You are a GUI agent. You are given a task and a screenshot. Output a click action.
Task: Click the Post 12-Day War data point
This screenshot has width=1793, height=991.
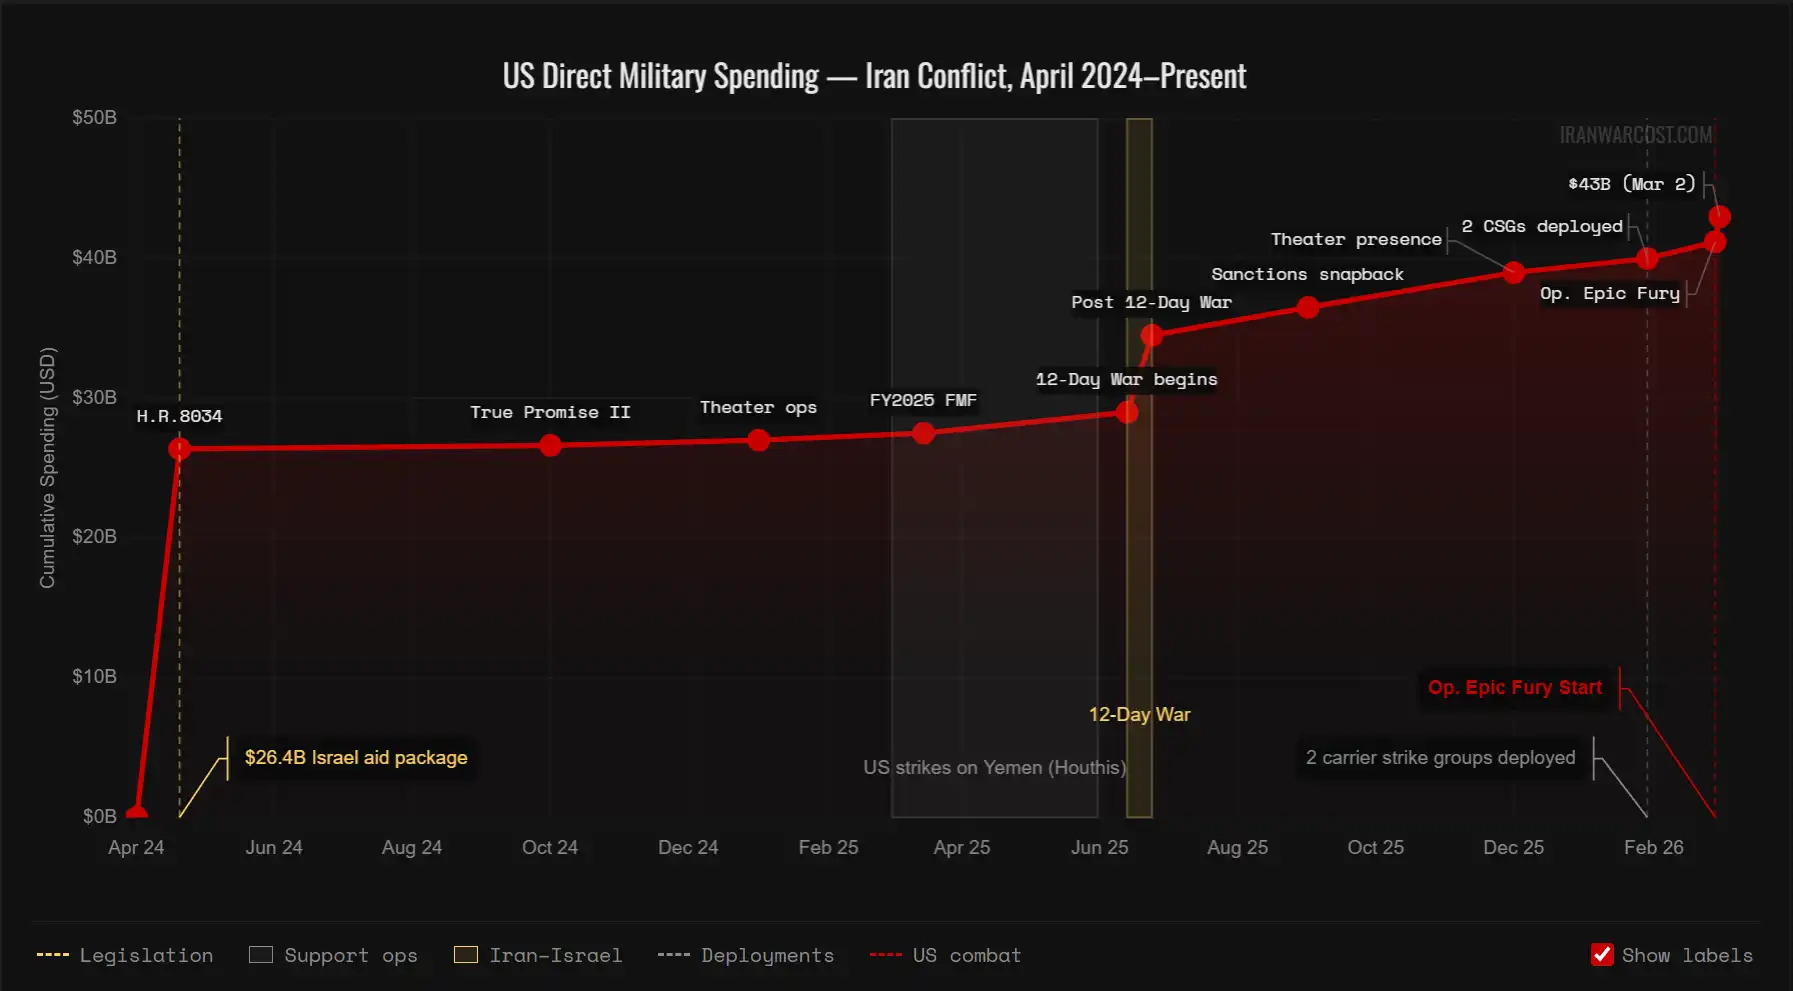pos(1152,335)
